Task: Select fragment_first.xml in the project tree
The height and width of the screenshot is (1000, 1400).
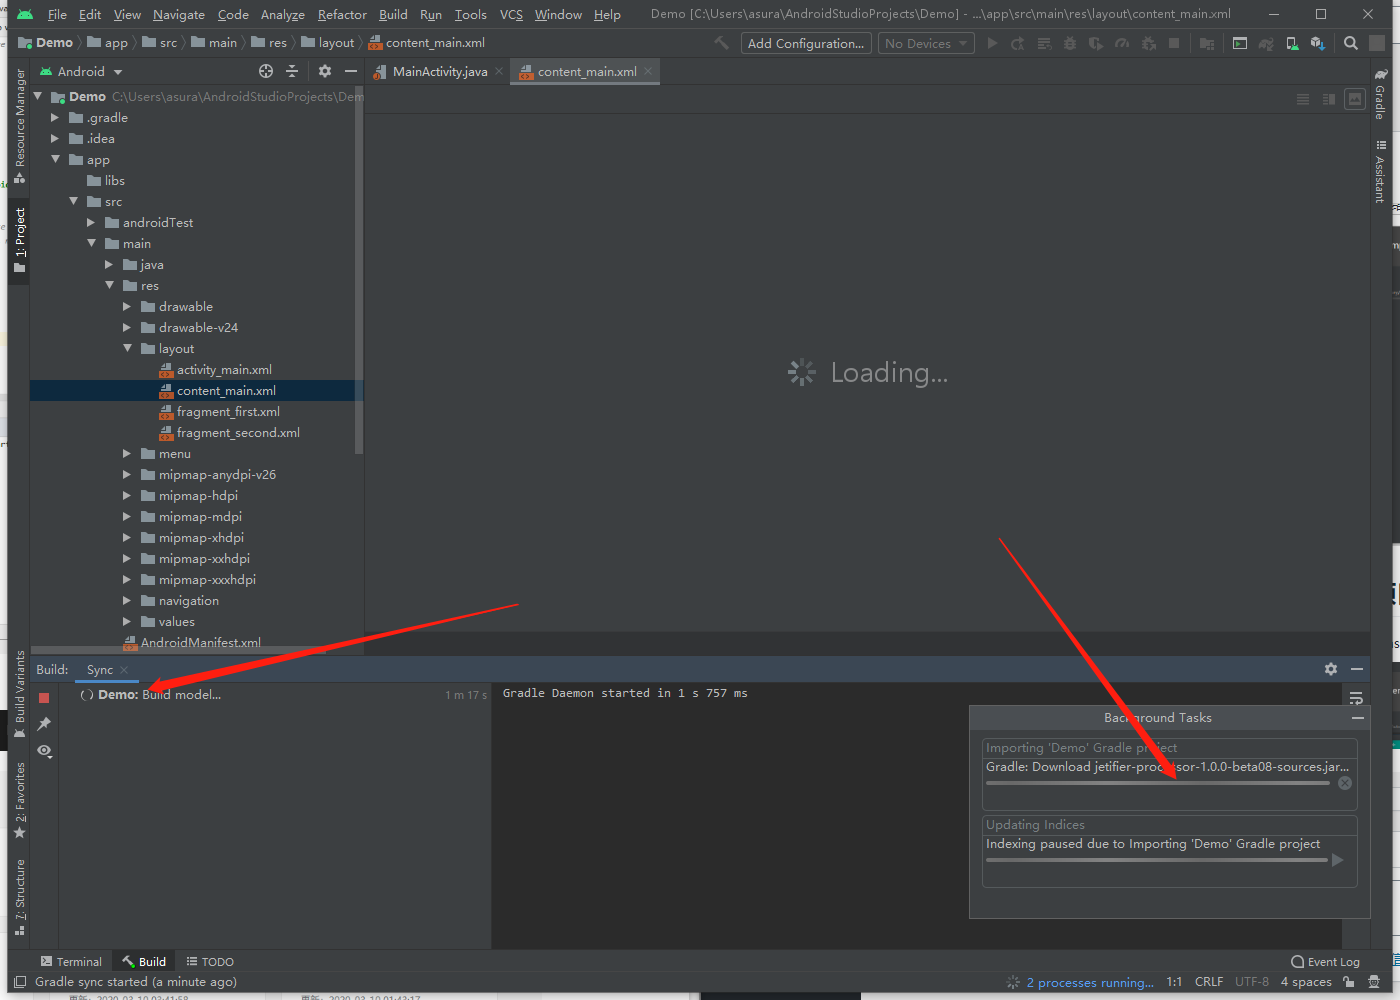Action: (x=228, y=412)
